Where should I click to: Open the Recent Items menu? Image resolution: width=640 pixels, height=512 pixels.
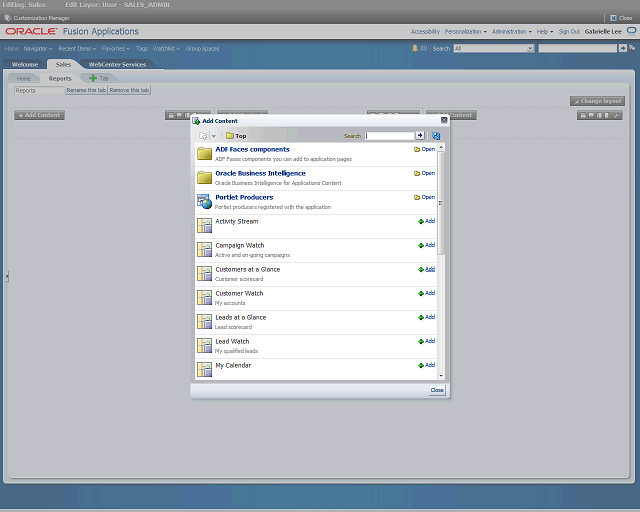pos(77,49)
